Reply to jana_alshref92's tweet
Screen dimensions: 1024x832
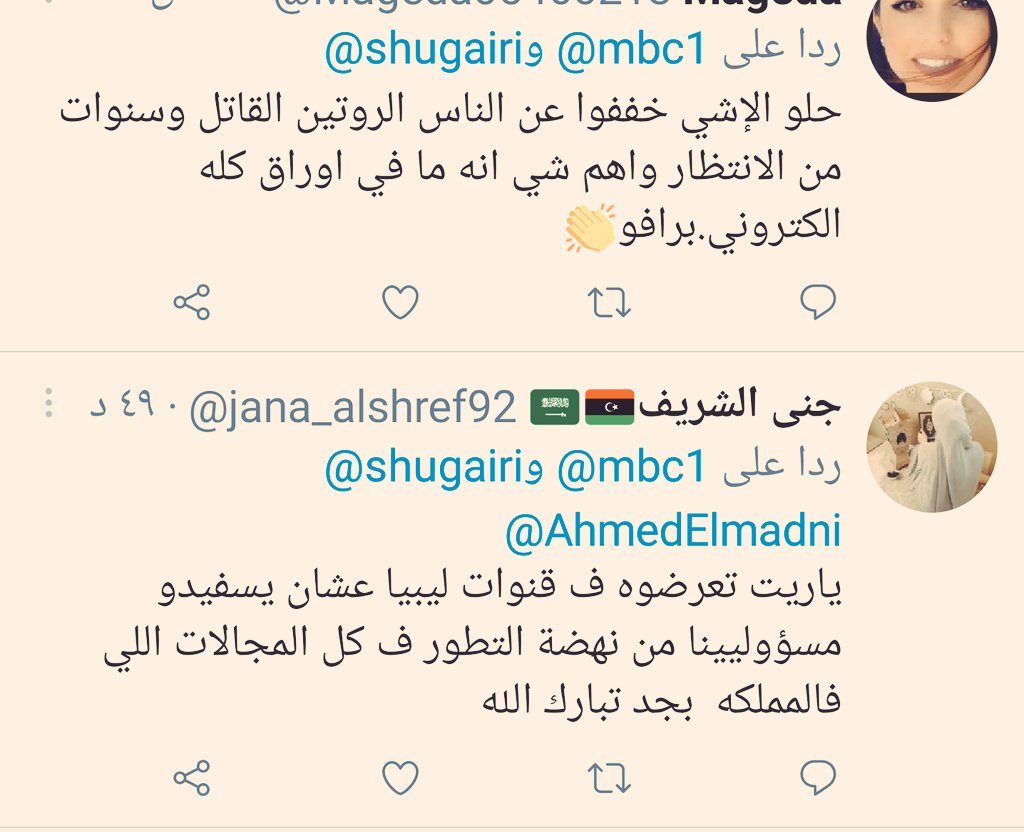[818, 778]
